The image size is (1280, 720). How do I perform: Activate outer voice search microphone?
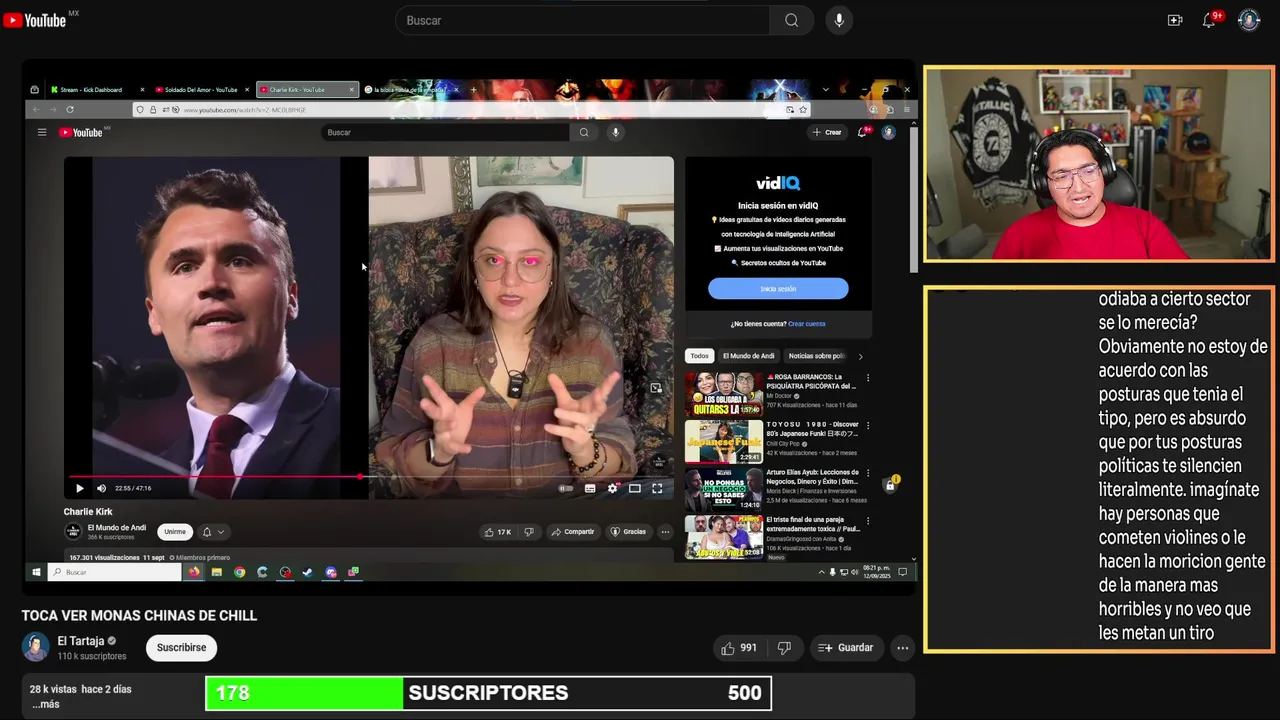point(839,20)
